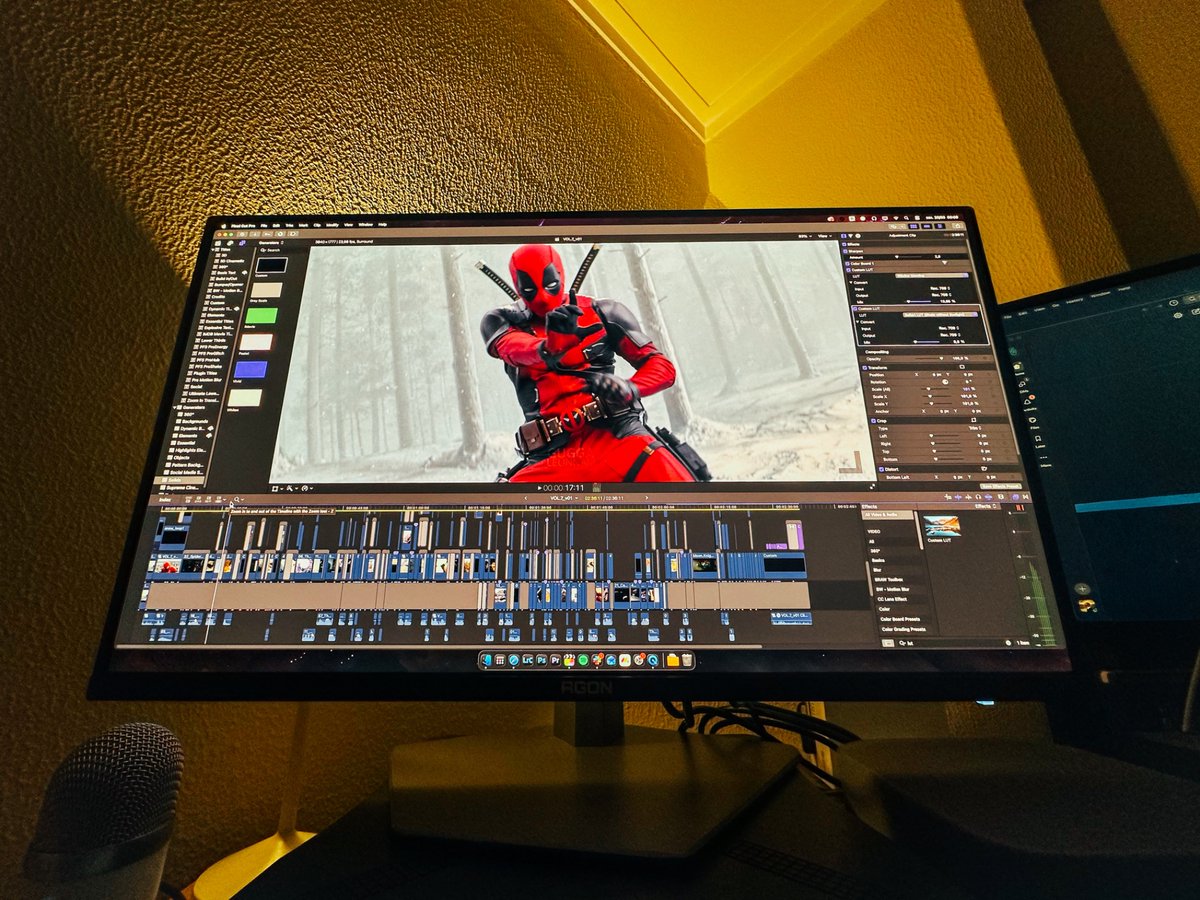Select the Whites solid generator
1200x900 pixels.
[x=245, y=398]
